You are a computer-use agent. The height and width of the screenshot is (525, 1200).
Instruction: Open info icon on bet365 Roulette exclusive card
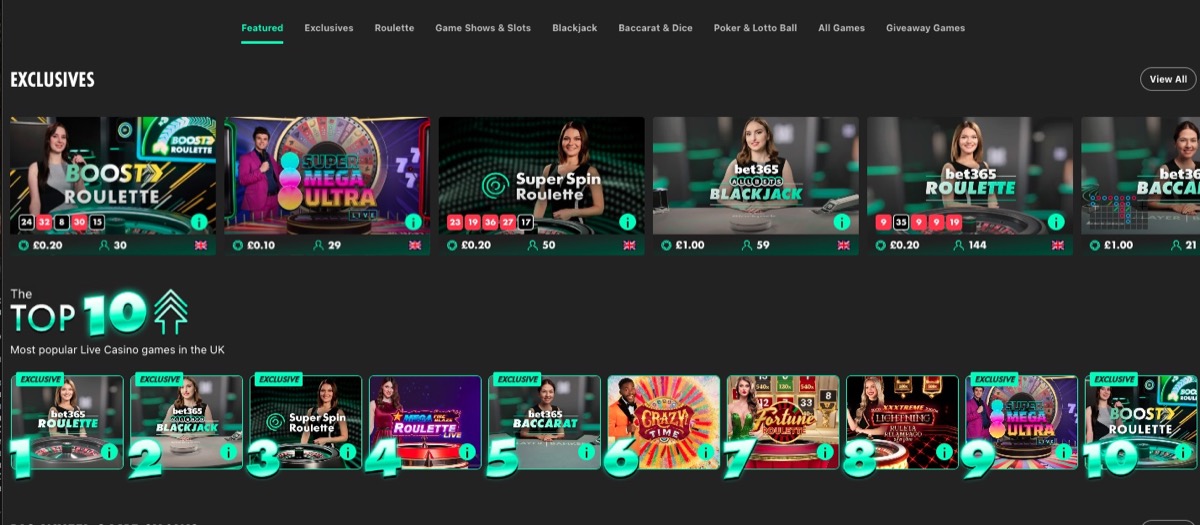(x=1056, y=221)
